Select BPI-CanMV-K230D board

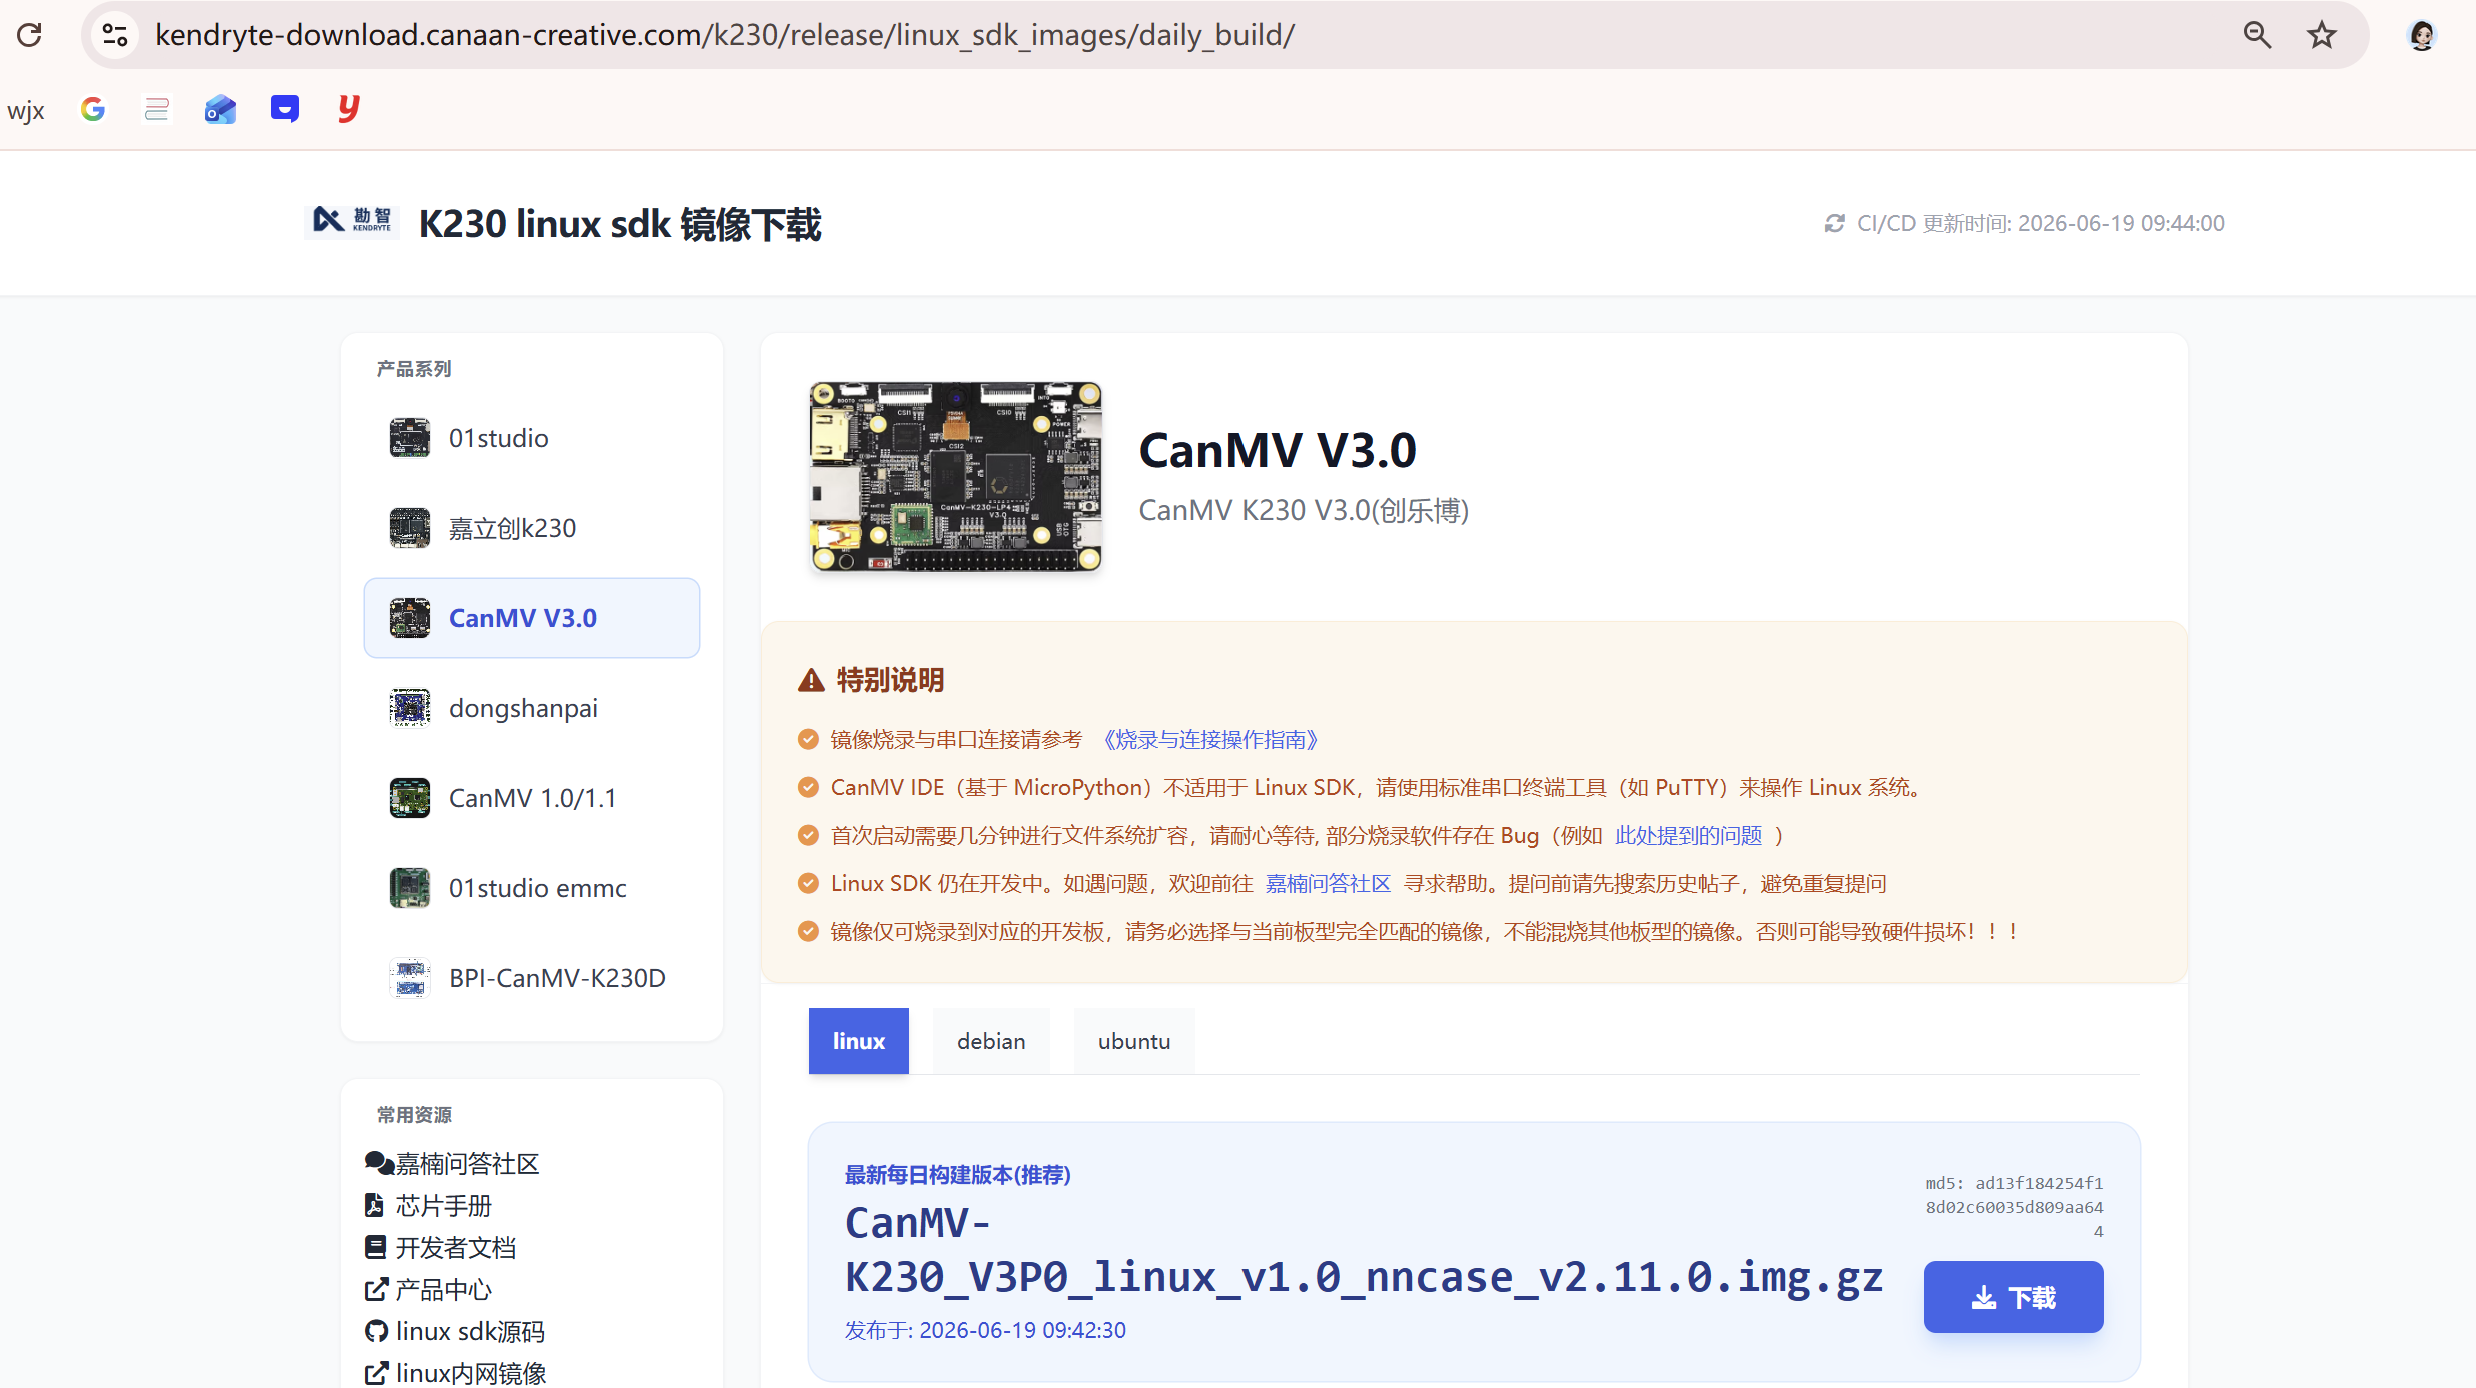pos(531,978)
